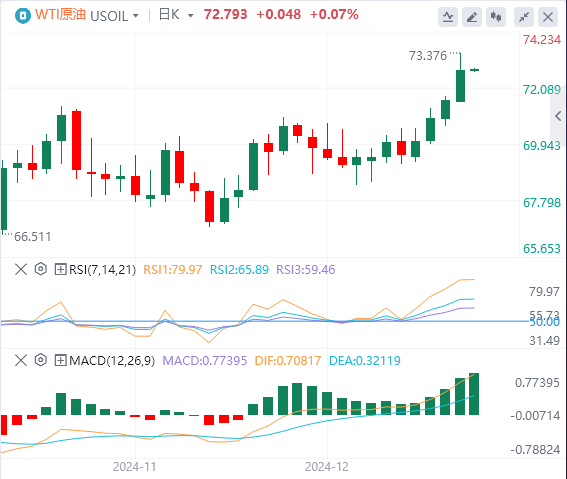Expand side panel with left chevron
The image size is (567, 479).
point(558,116)
